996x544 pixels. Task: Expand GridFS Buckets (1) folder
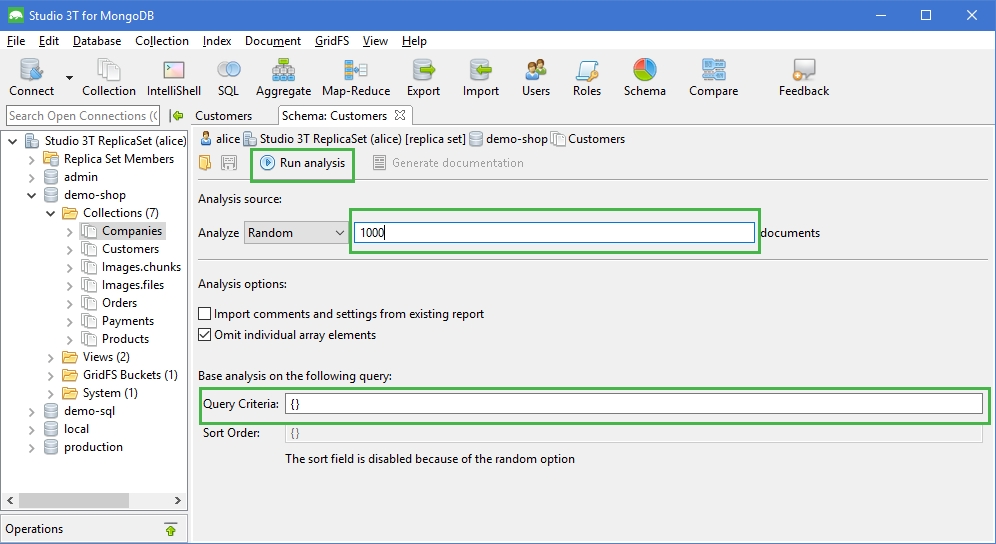pyautogui.click(x=51, y=376)
